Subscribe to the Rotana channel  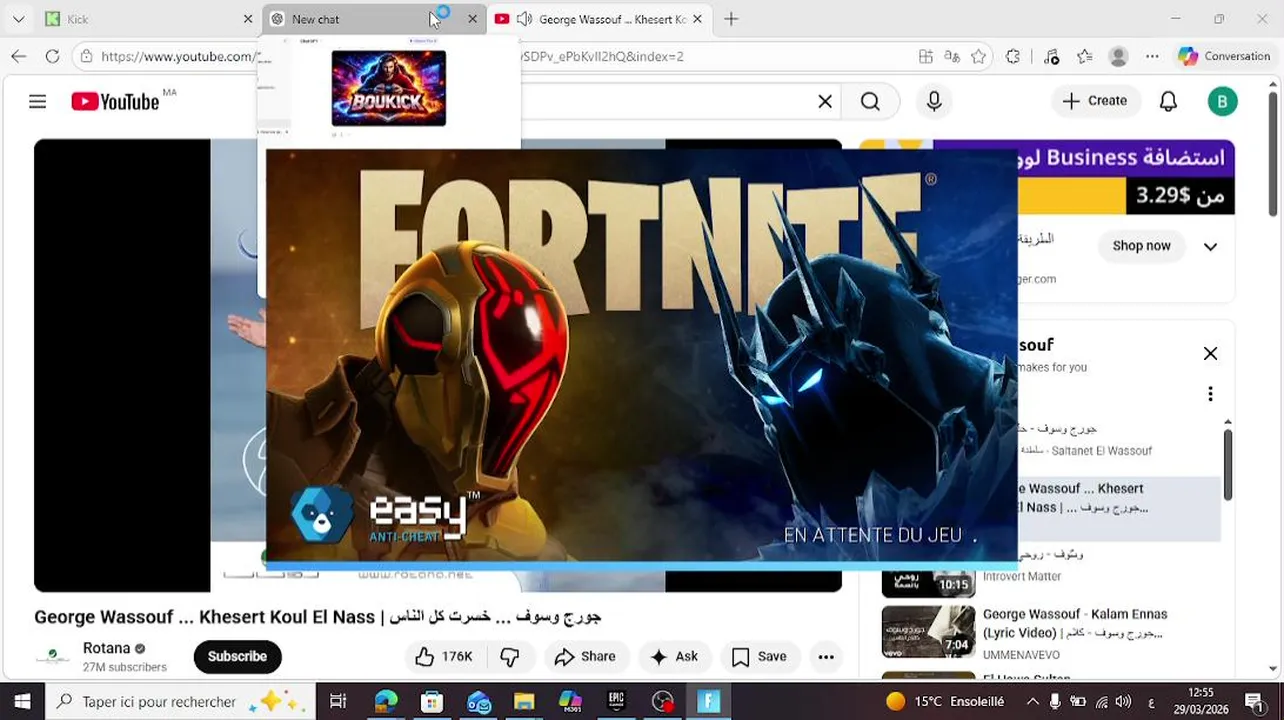[x=237, y=657]
